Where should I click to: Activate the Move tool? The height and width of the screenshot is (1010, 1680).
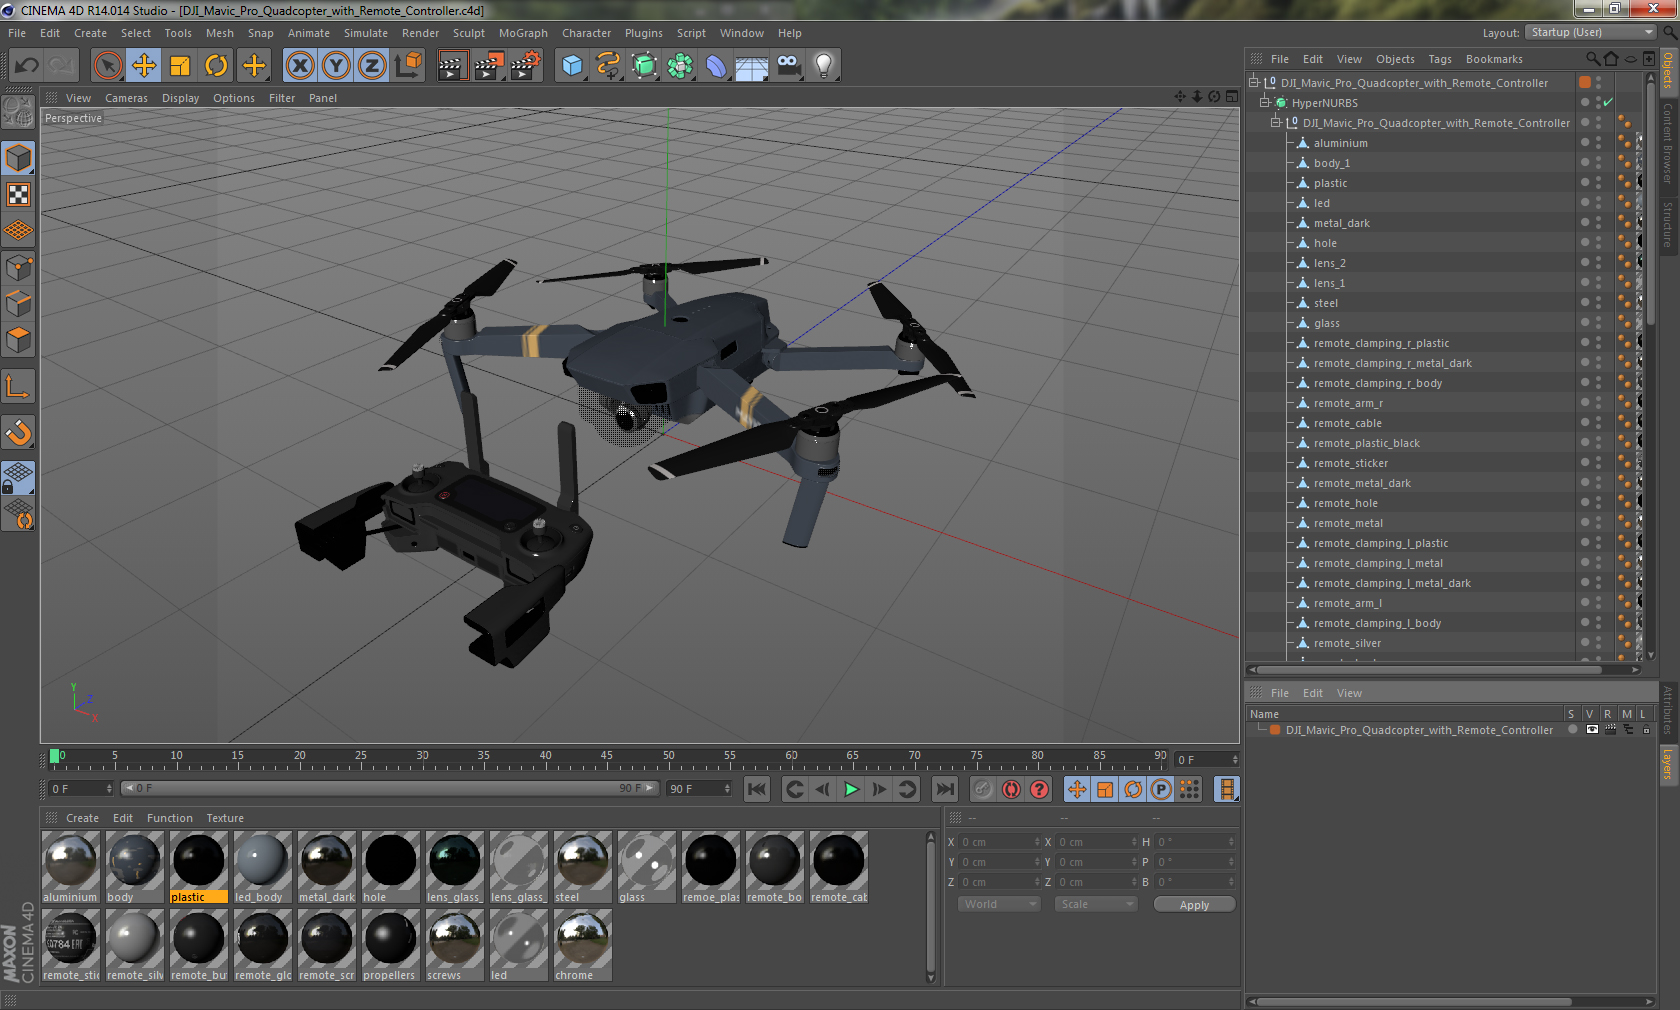click(x=144, y=66)
